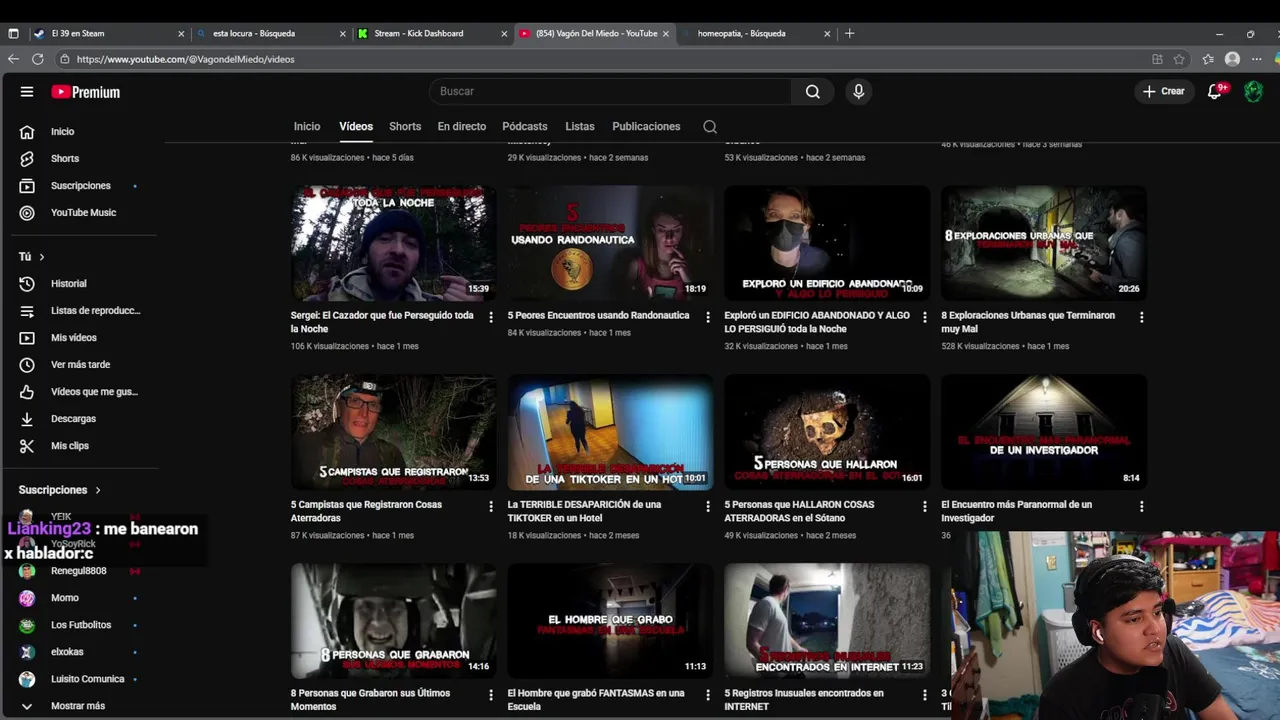
Task: Open options for Sergei El Cazador video
Action: [x=491, y=317]
